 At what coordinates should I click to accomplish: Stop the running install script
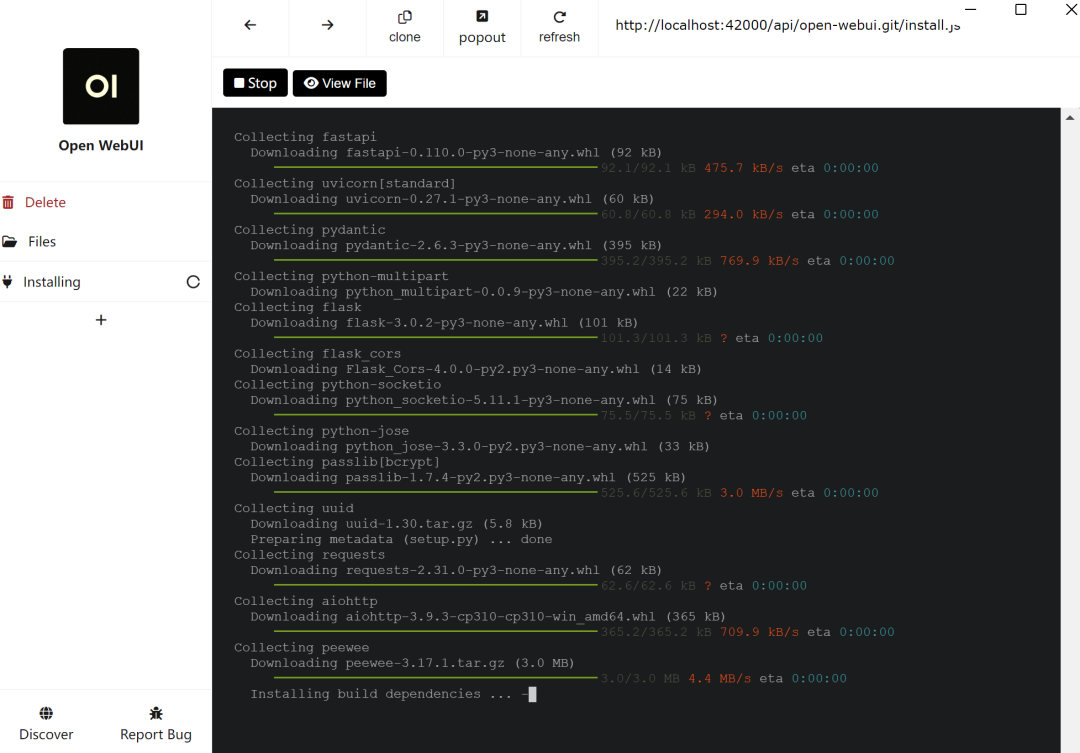click(x=255, y=83)
